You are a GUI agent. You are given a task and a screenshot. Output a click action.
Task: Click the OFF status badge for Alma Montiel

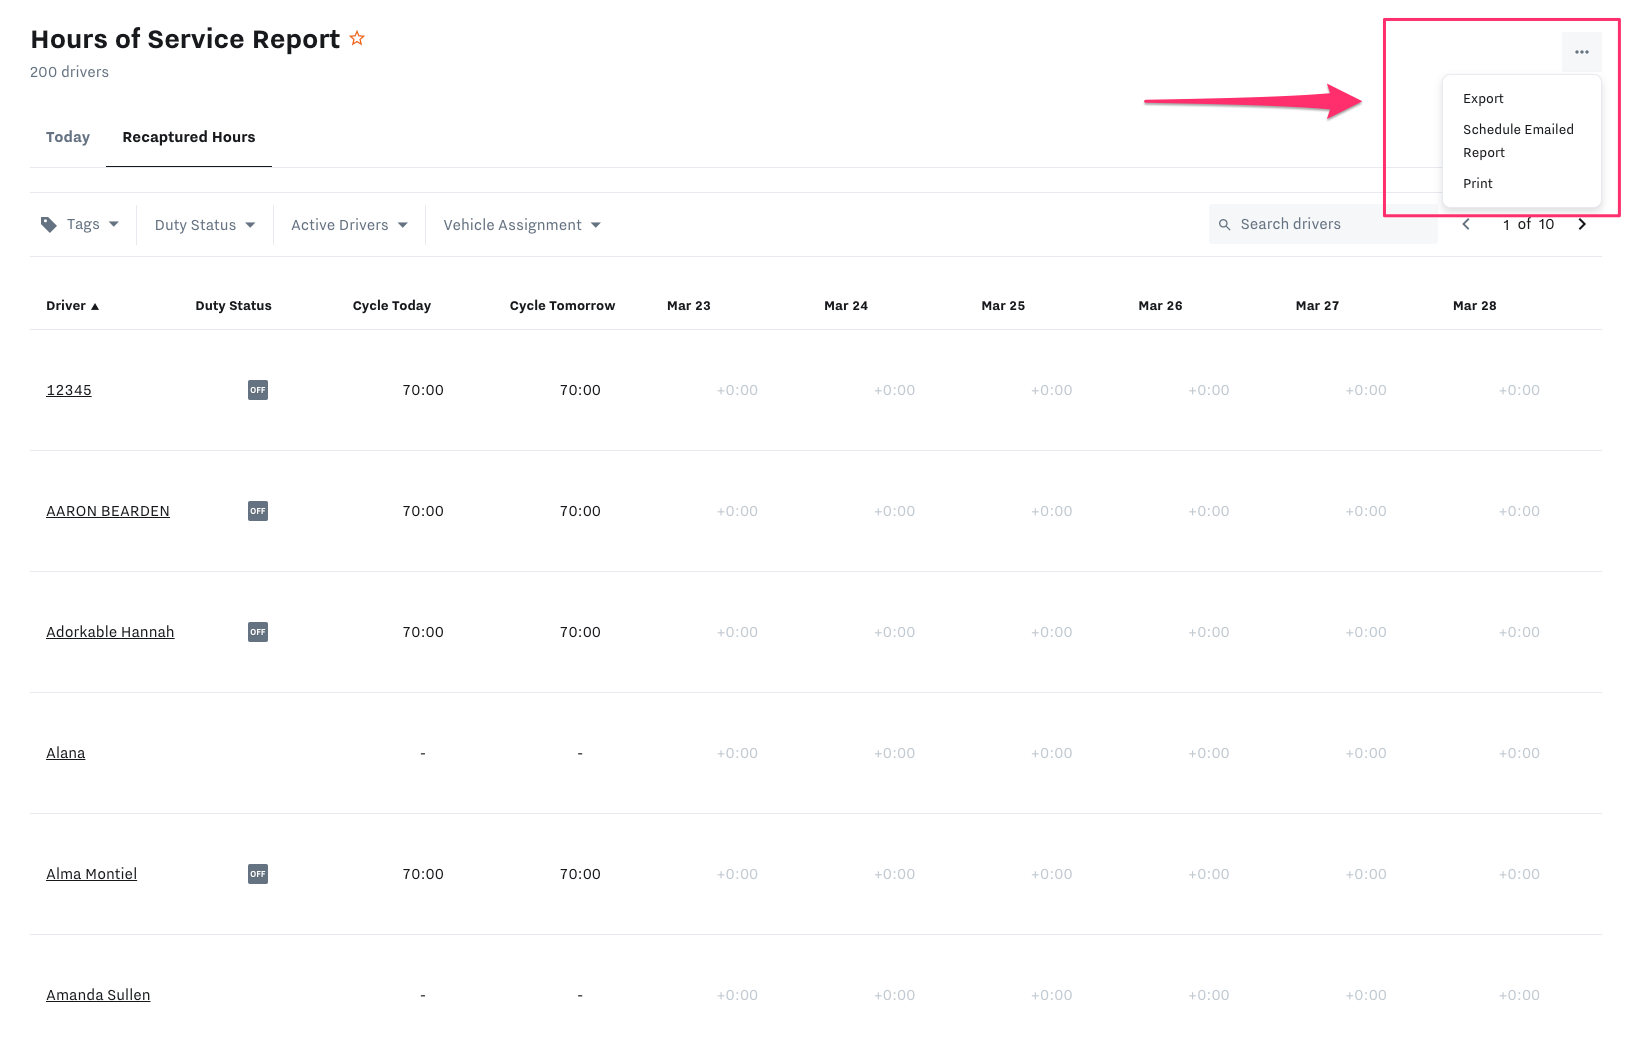pos(258,875)
